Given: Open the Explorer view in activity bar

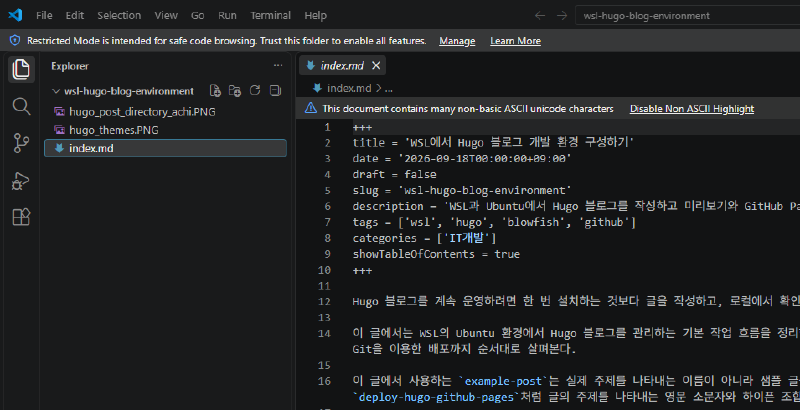Looking at the screenshot, I should [21, 69].
